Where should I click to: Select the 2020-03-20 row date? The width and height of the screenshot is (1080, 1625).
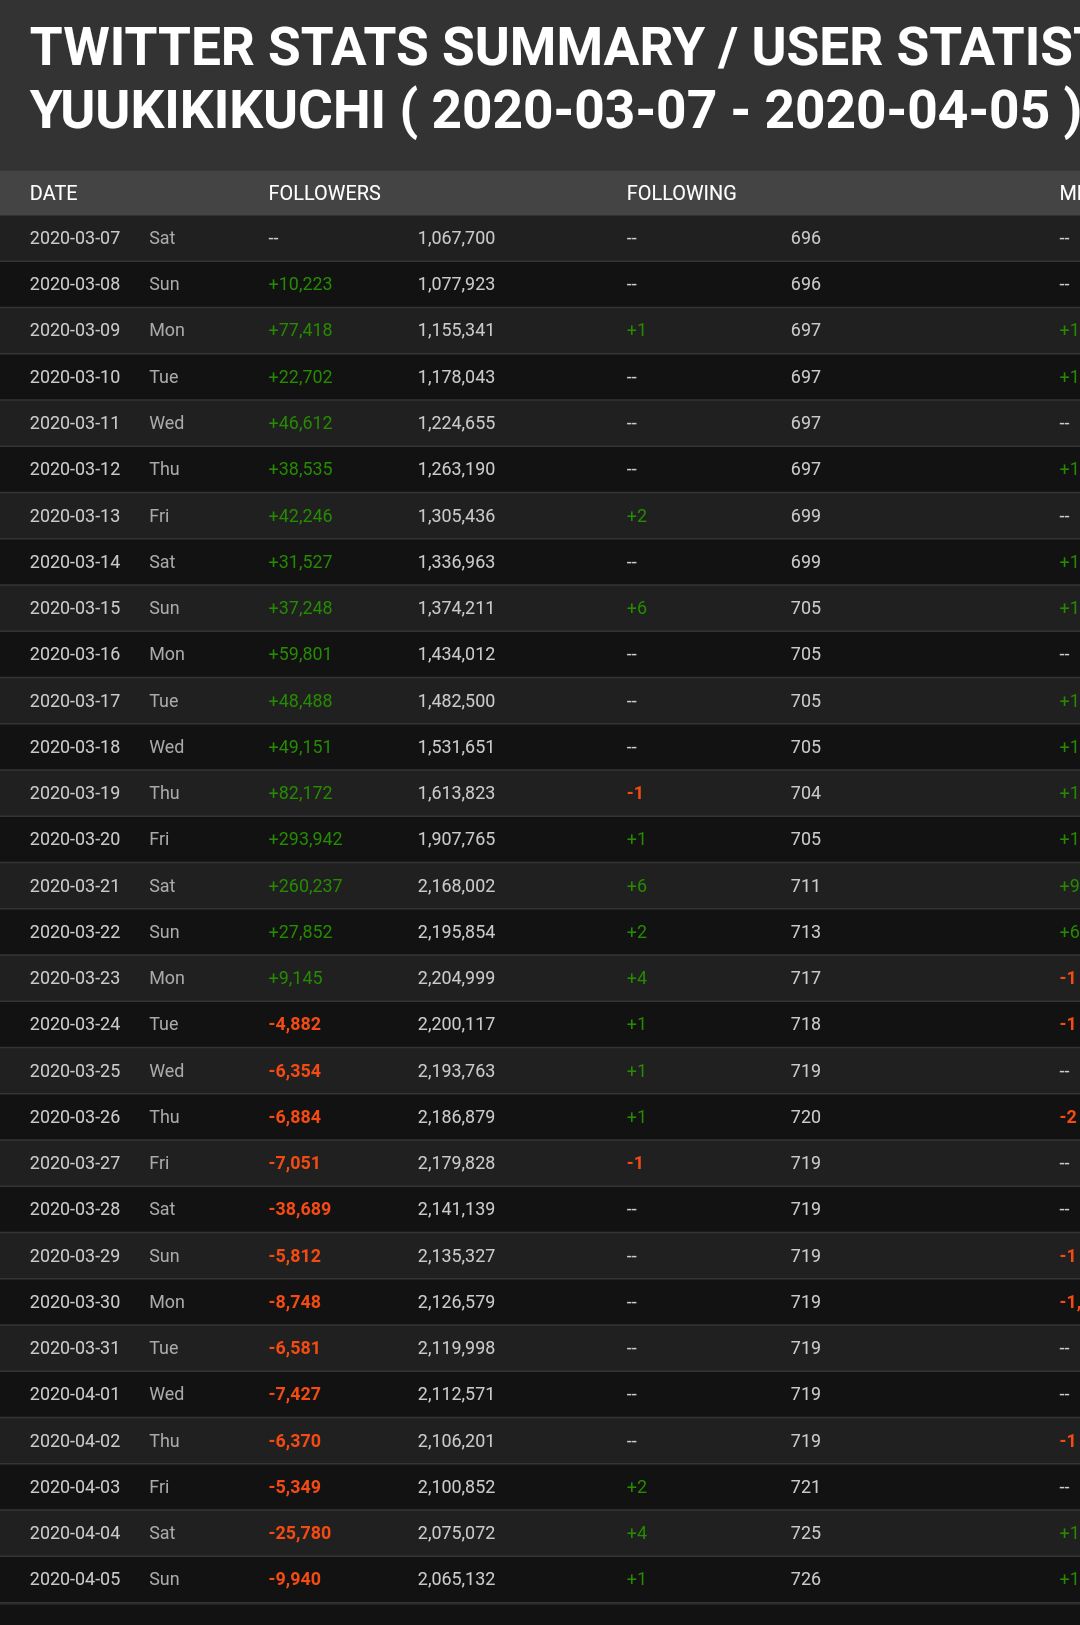75,839
